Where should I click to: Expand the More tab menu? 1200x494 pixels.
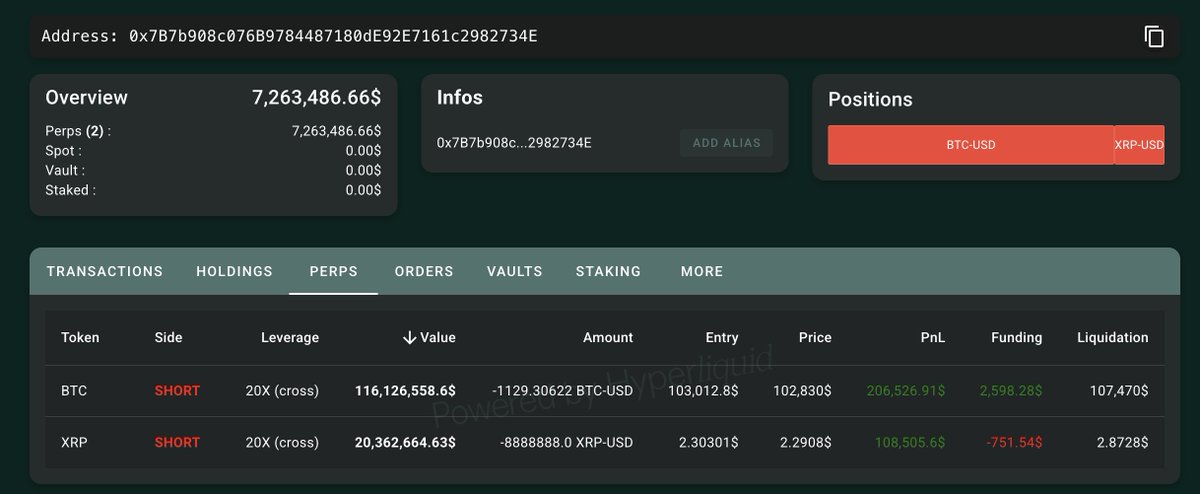point(702,271)
